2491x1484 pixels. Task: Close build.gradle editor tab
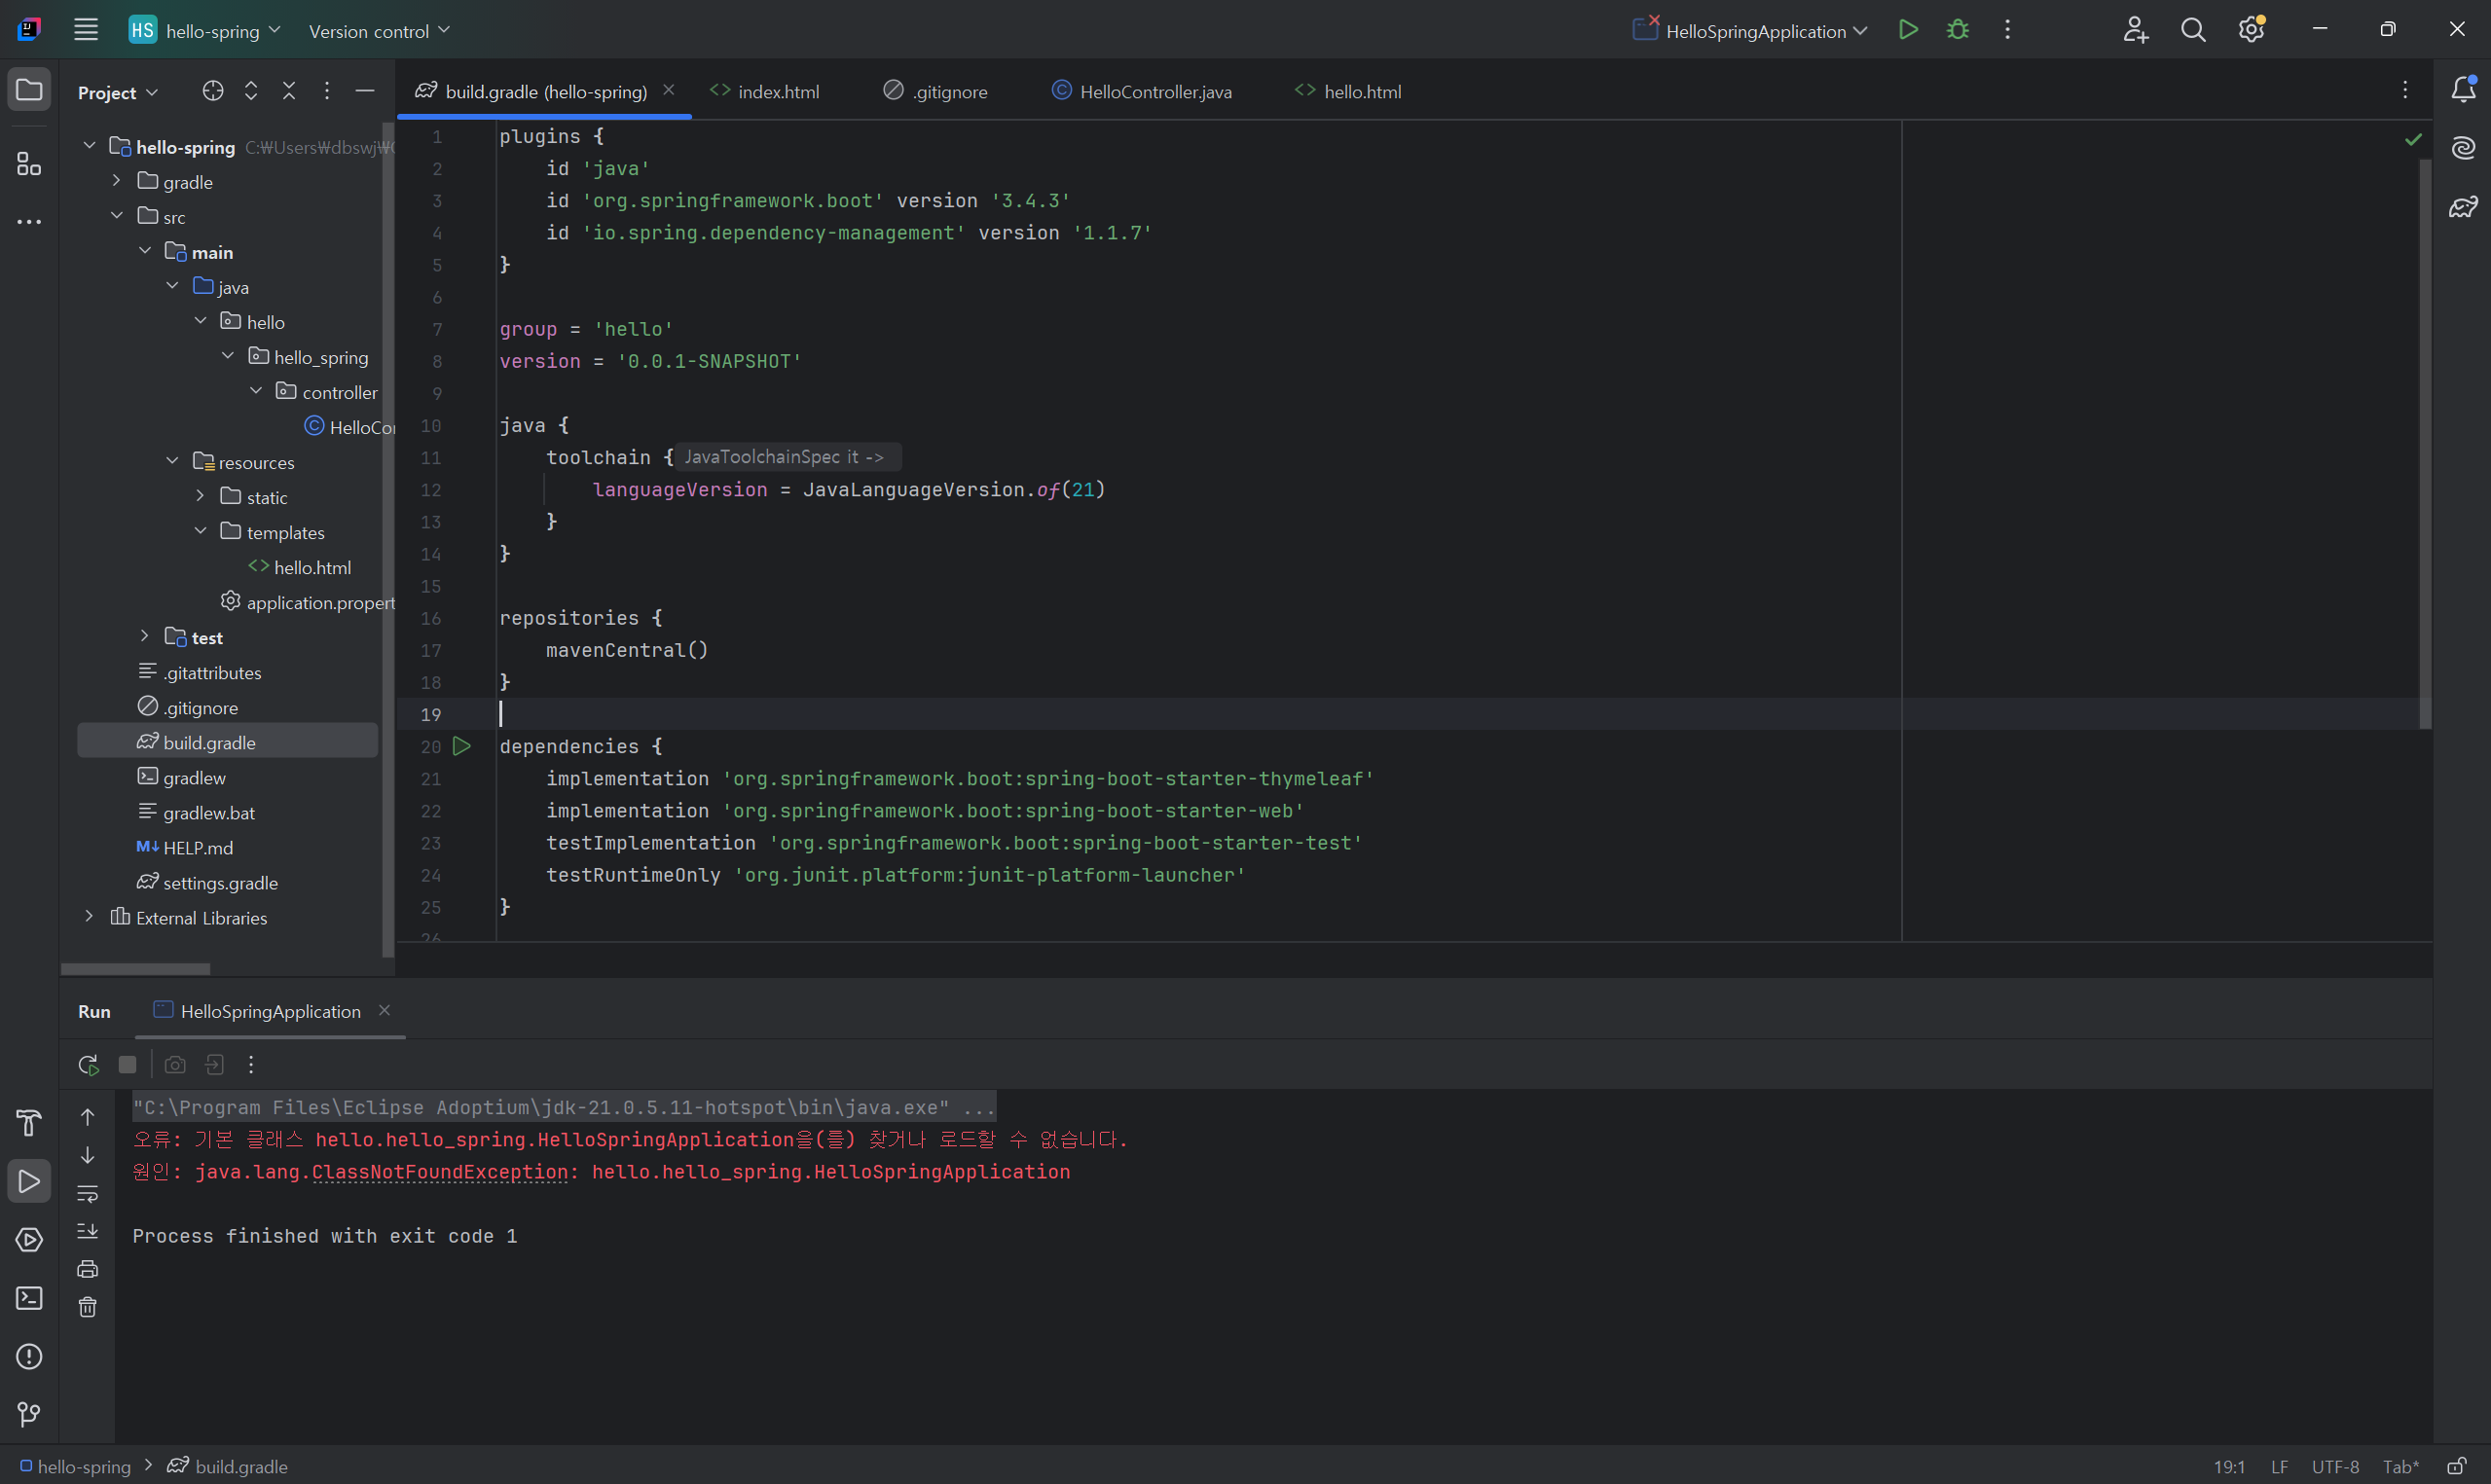coord(669,90)
